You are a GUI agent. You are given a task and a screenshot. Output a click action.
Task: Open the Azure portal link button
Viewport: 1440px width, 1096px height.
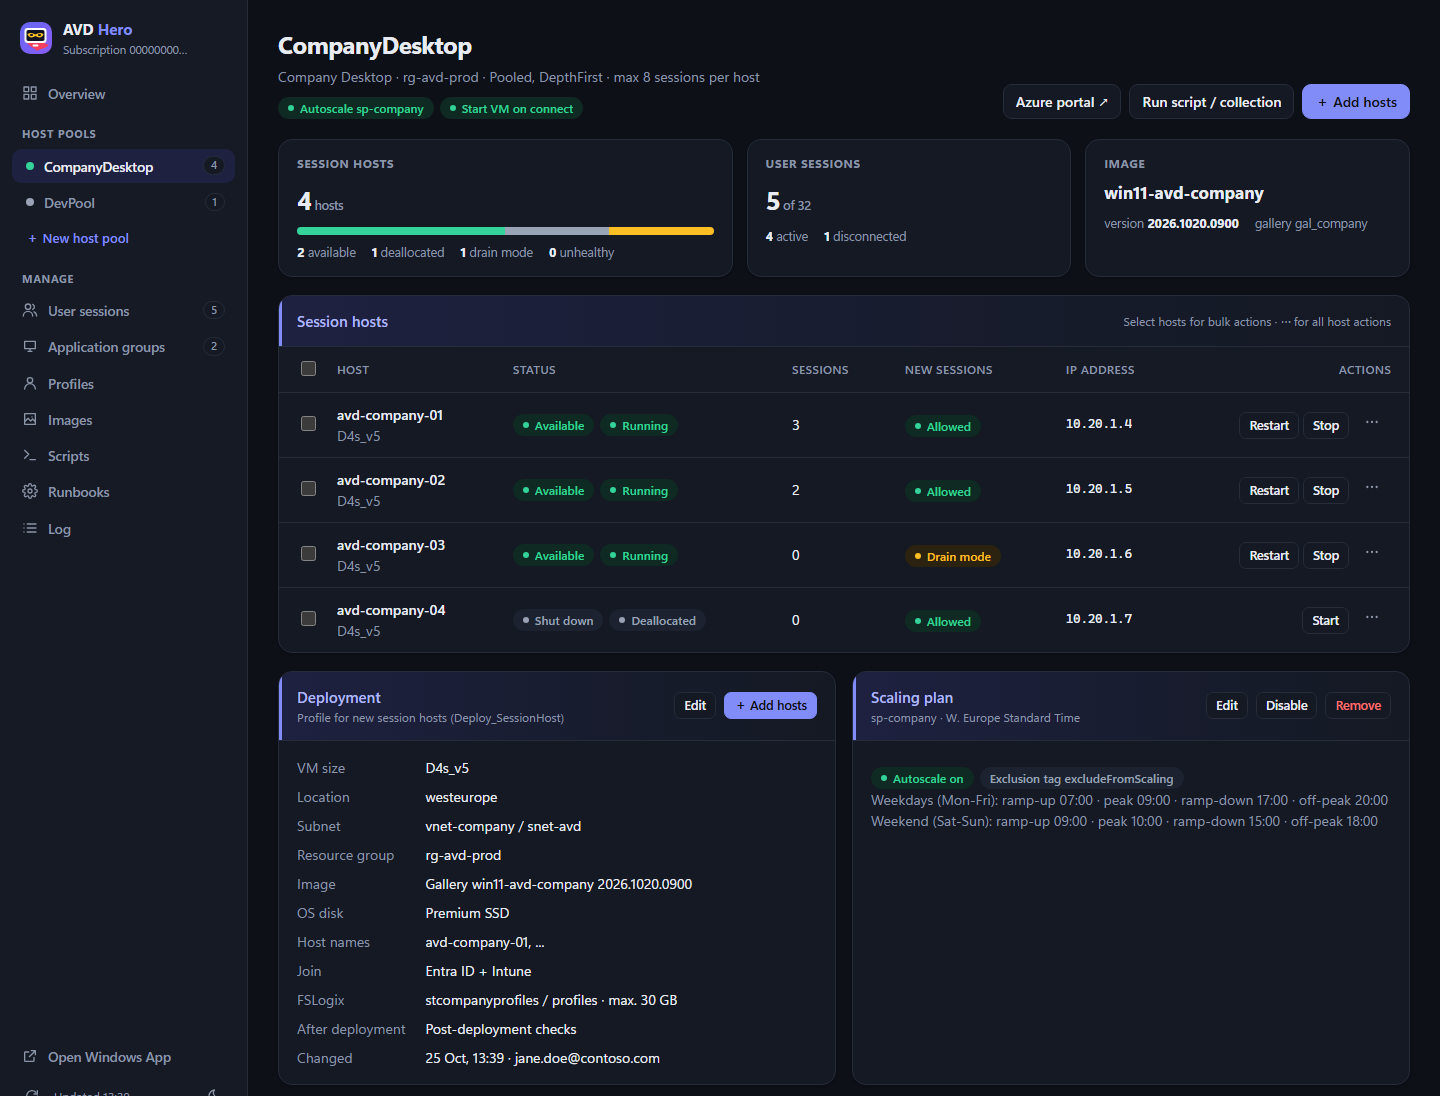(x=1062, y=102)
